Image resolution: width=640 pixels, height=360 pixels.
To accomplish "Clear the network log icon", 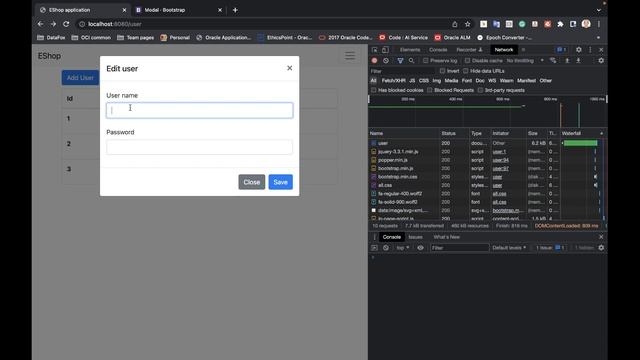I will [386, 60].
